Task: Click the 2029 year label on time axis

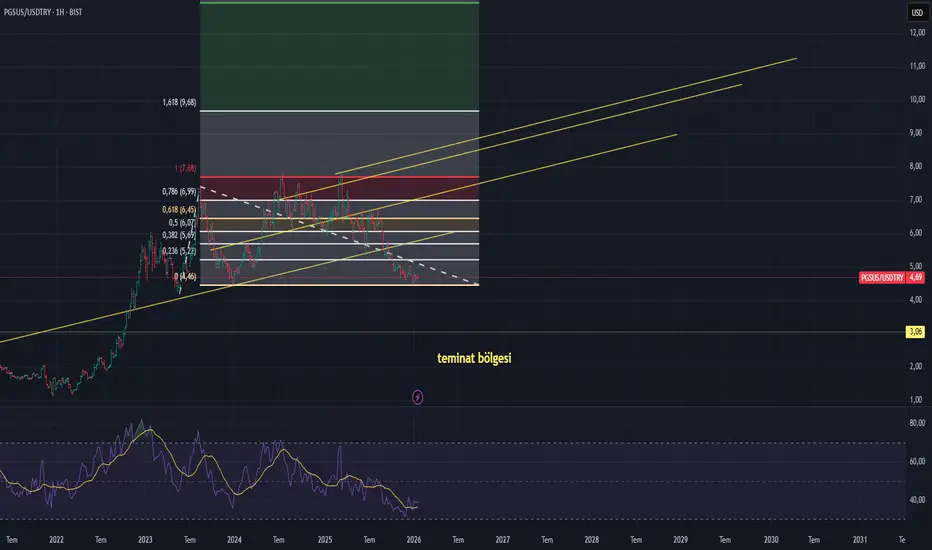Action: coord(681,540)
